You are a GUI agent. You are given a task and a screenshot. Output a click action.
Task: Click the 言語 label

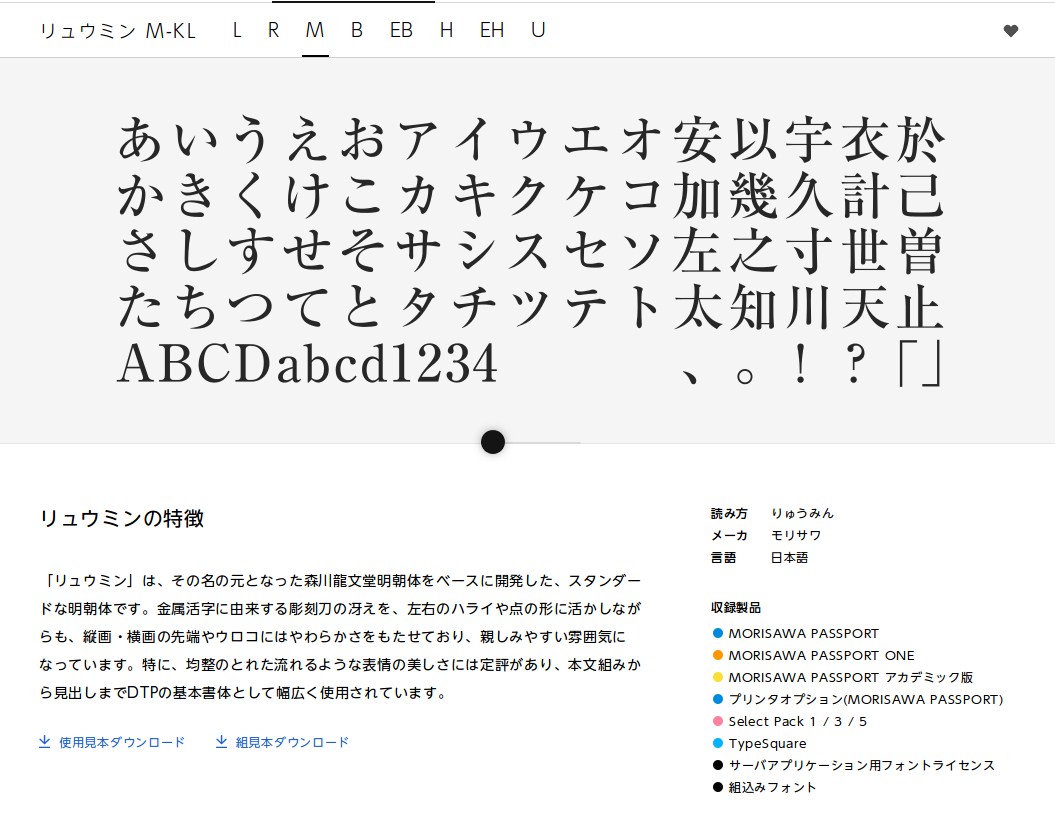tap(723, 557)
